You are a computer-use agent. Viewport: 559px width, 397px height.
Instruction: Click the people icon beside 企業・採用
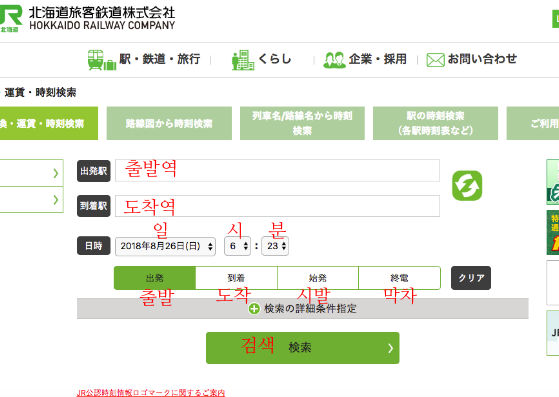334,60
